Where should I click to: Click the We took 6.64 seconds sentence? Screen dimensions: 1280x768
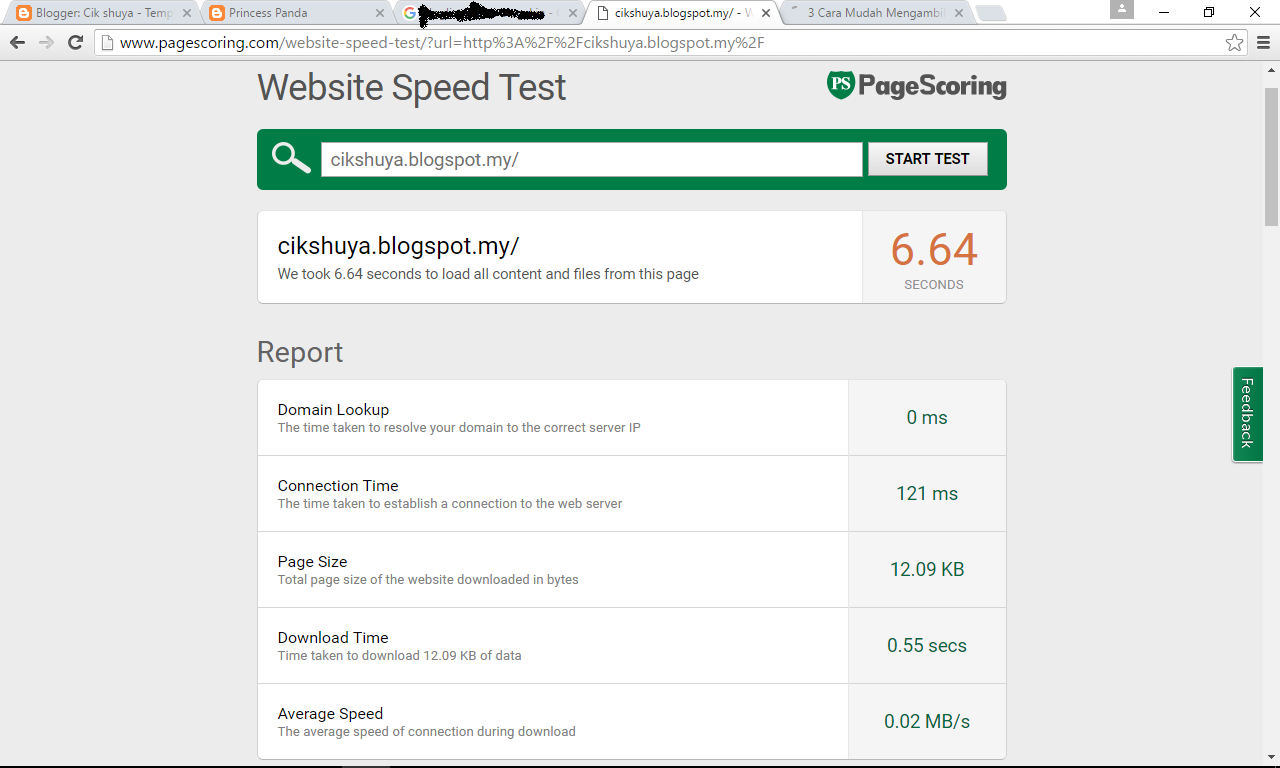point(488,274)
